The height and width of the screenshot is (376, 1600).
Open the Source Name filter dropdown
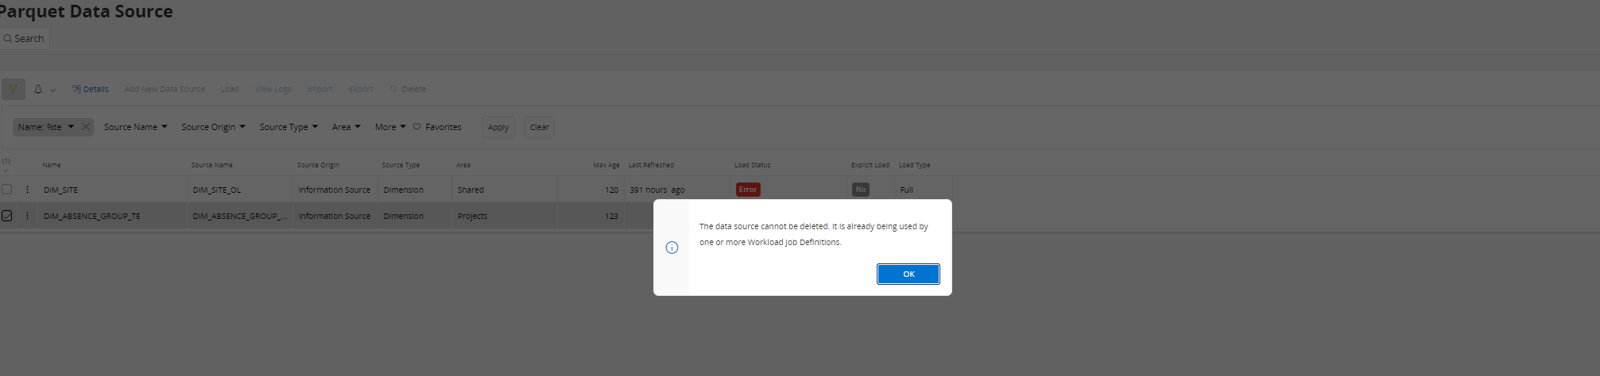tap(136, 127)
